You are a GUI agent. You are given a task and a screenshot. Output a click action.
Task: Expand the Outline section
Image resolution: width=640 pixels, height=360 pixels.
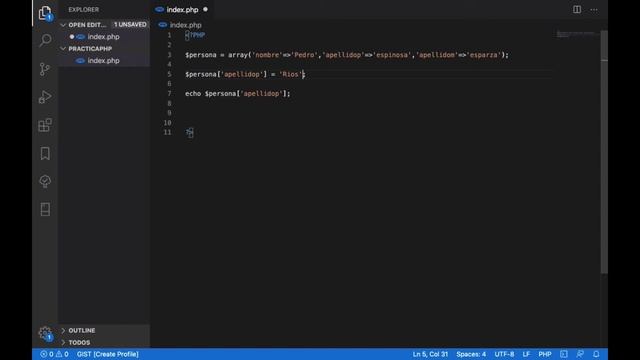(x=63, y=330)
